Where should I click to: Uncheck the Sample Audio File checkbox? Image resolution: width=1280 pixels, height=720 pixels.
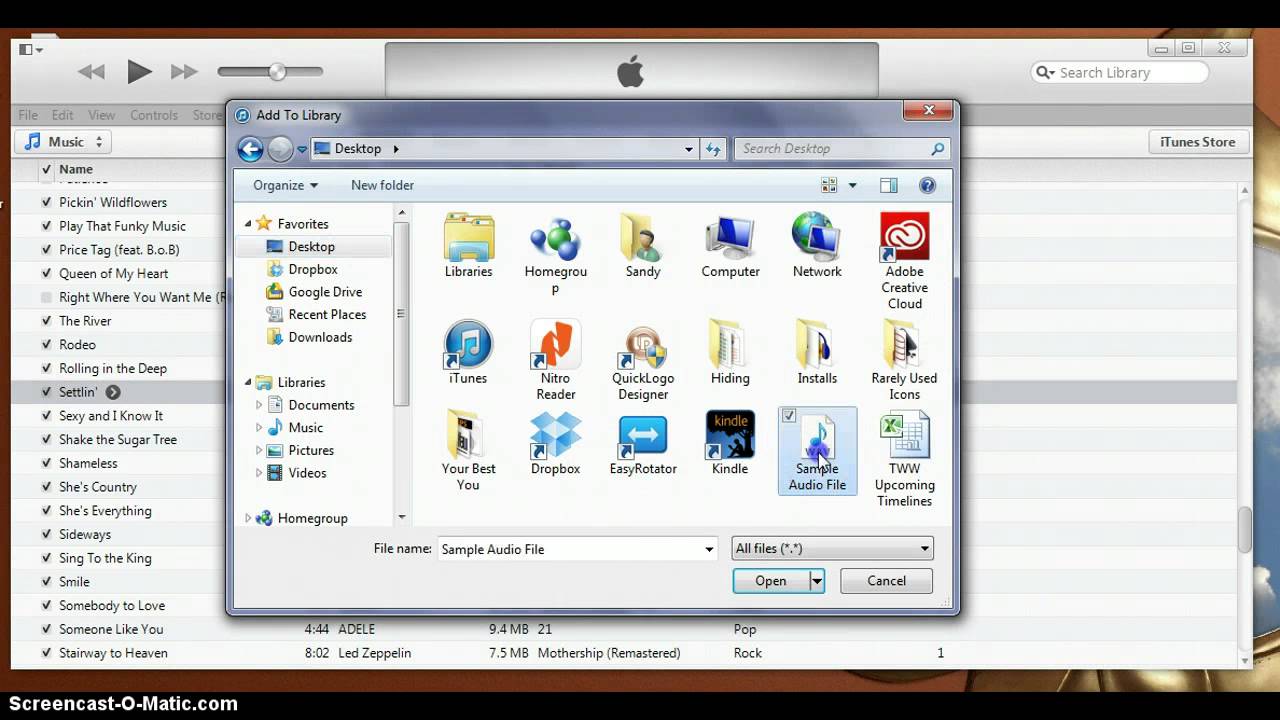pyautogui.click(x=789, y=416)
